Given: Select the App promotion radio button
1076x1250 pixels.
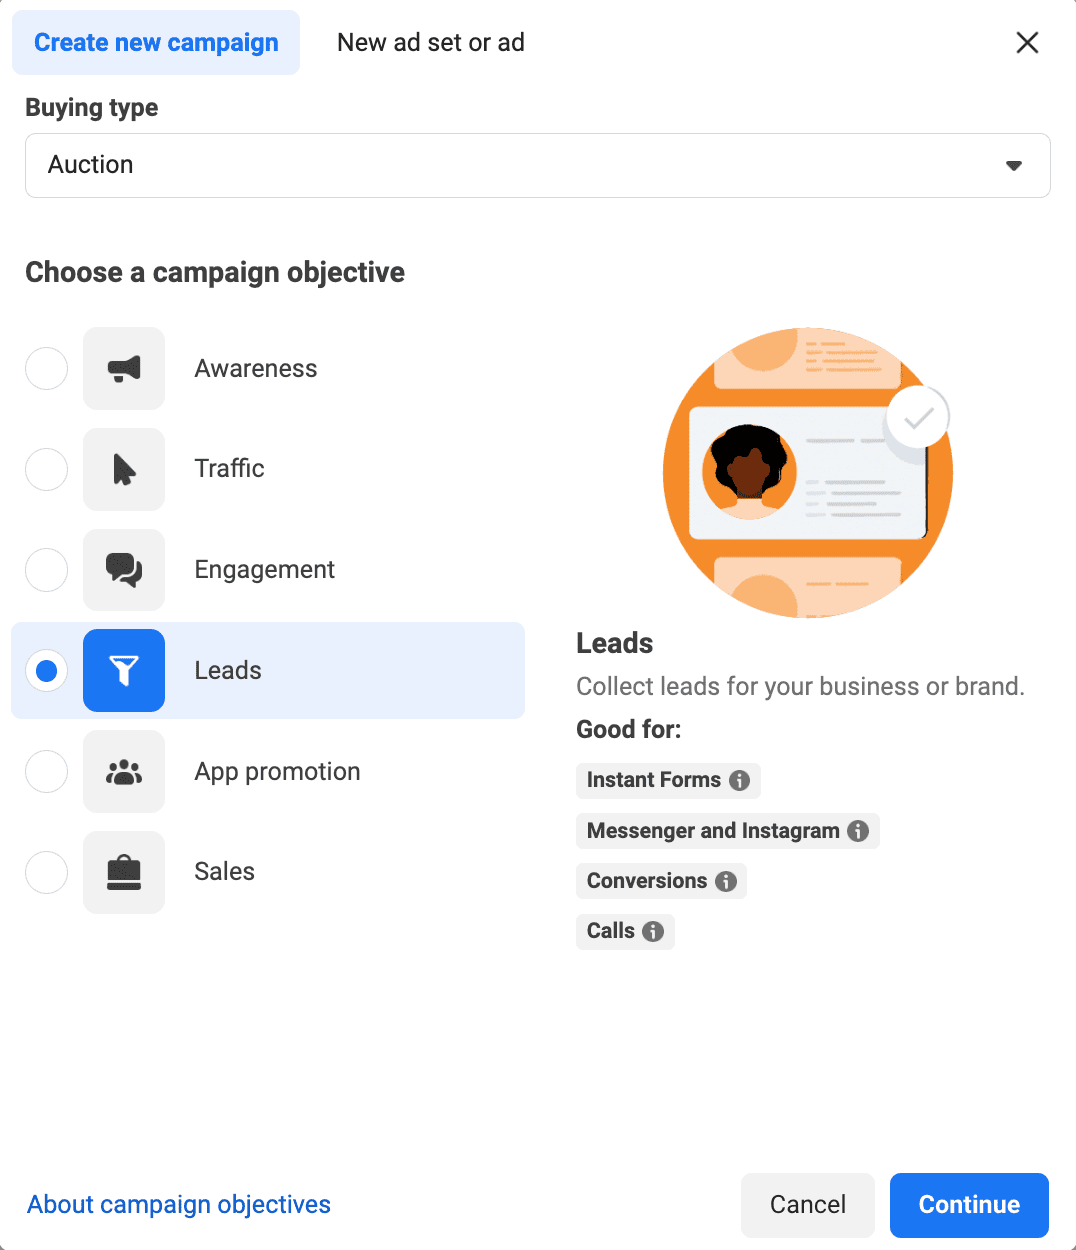Looking at the screenshot, I should [46, 772].
